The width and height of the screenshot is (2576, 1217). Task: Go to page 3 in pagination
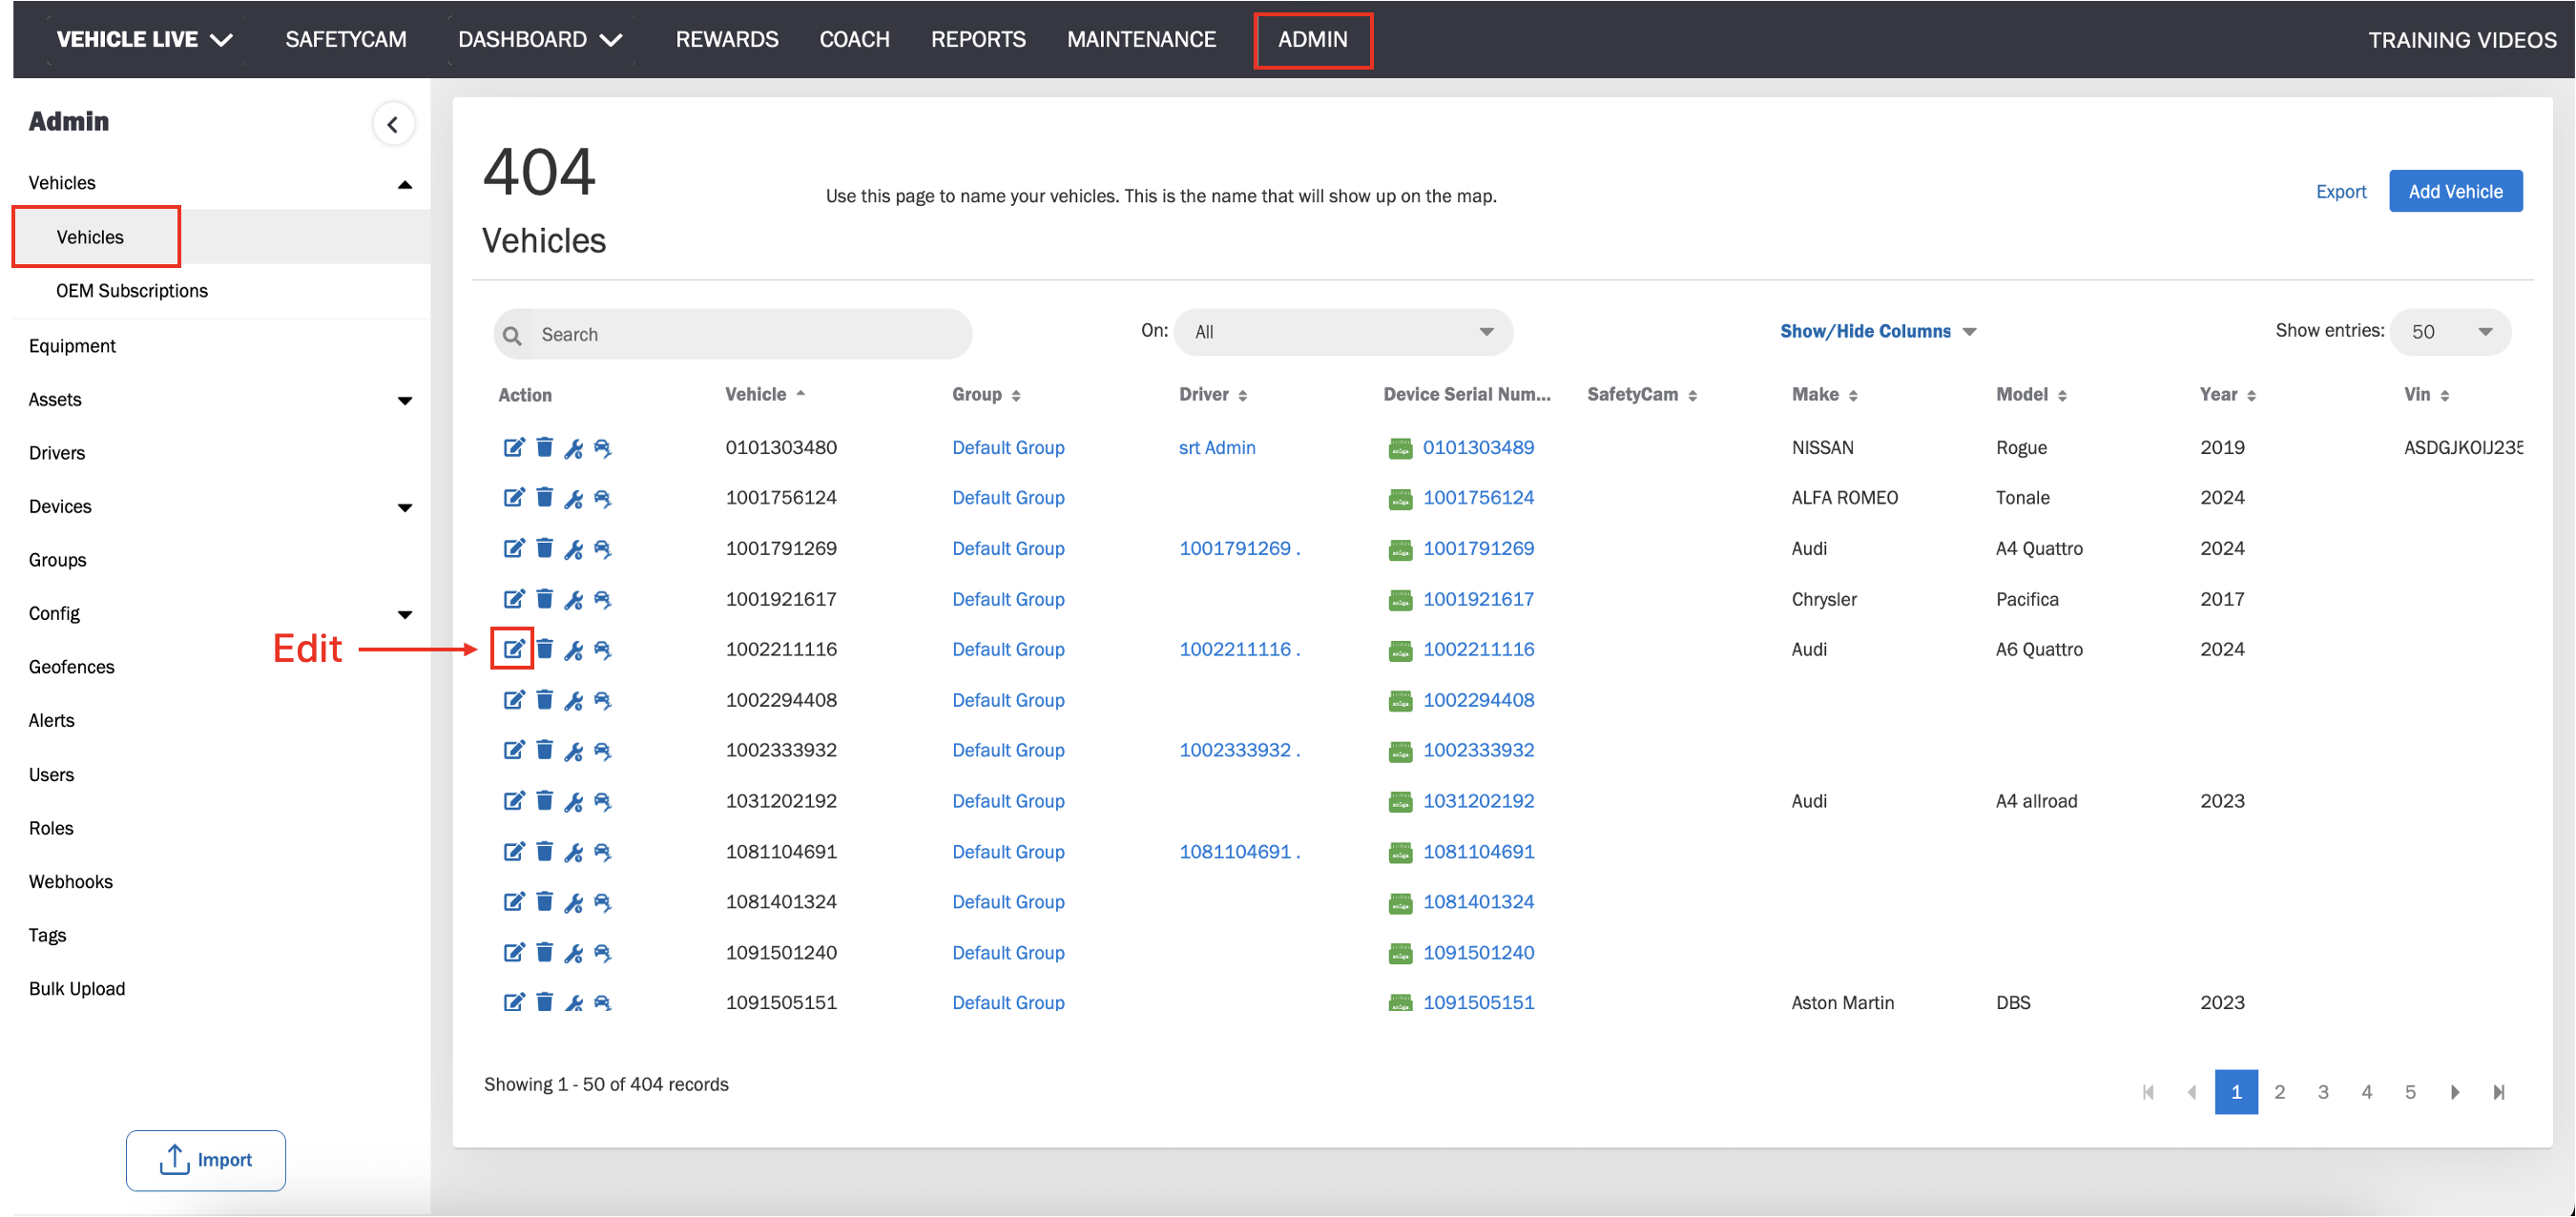coord(2322,1091)
